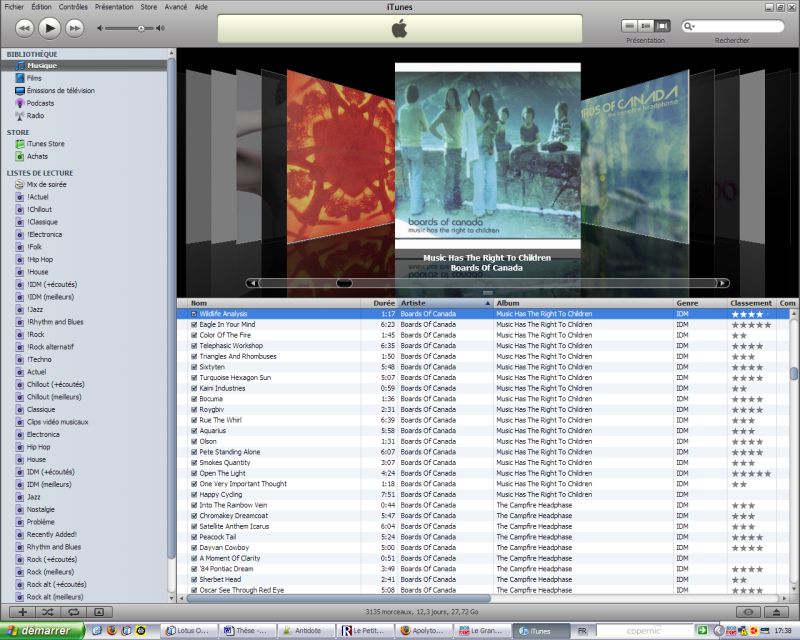Open the Présentation menu
The width and height of the screenshot is (800, 640).
pyautogui.click(x=113, y=6)
